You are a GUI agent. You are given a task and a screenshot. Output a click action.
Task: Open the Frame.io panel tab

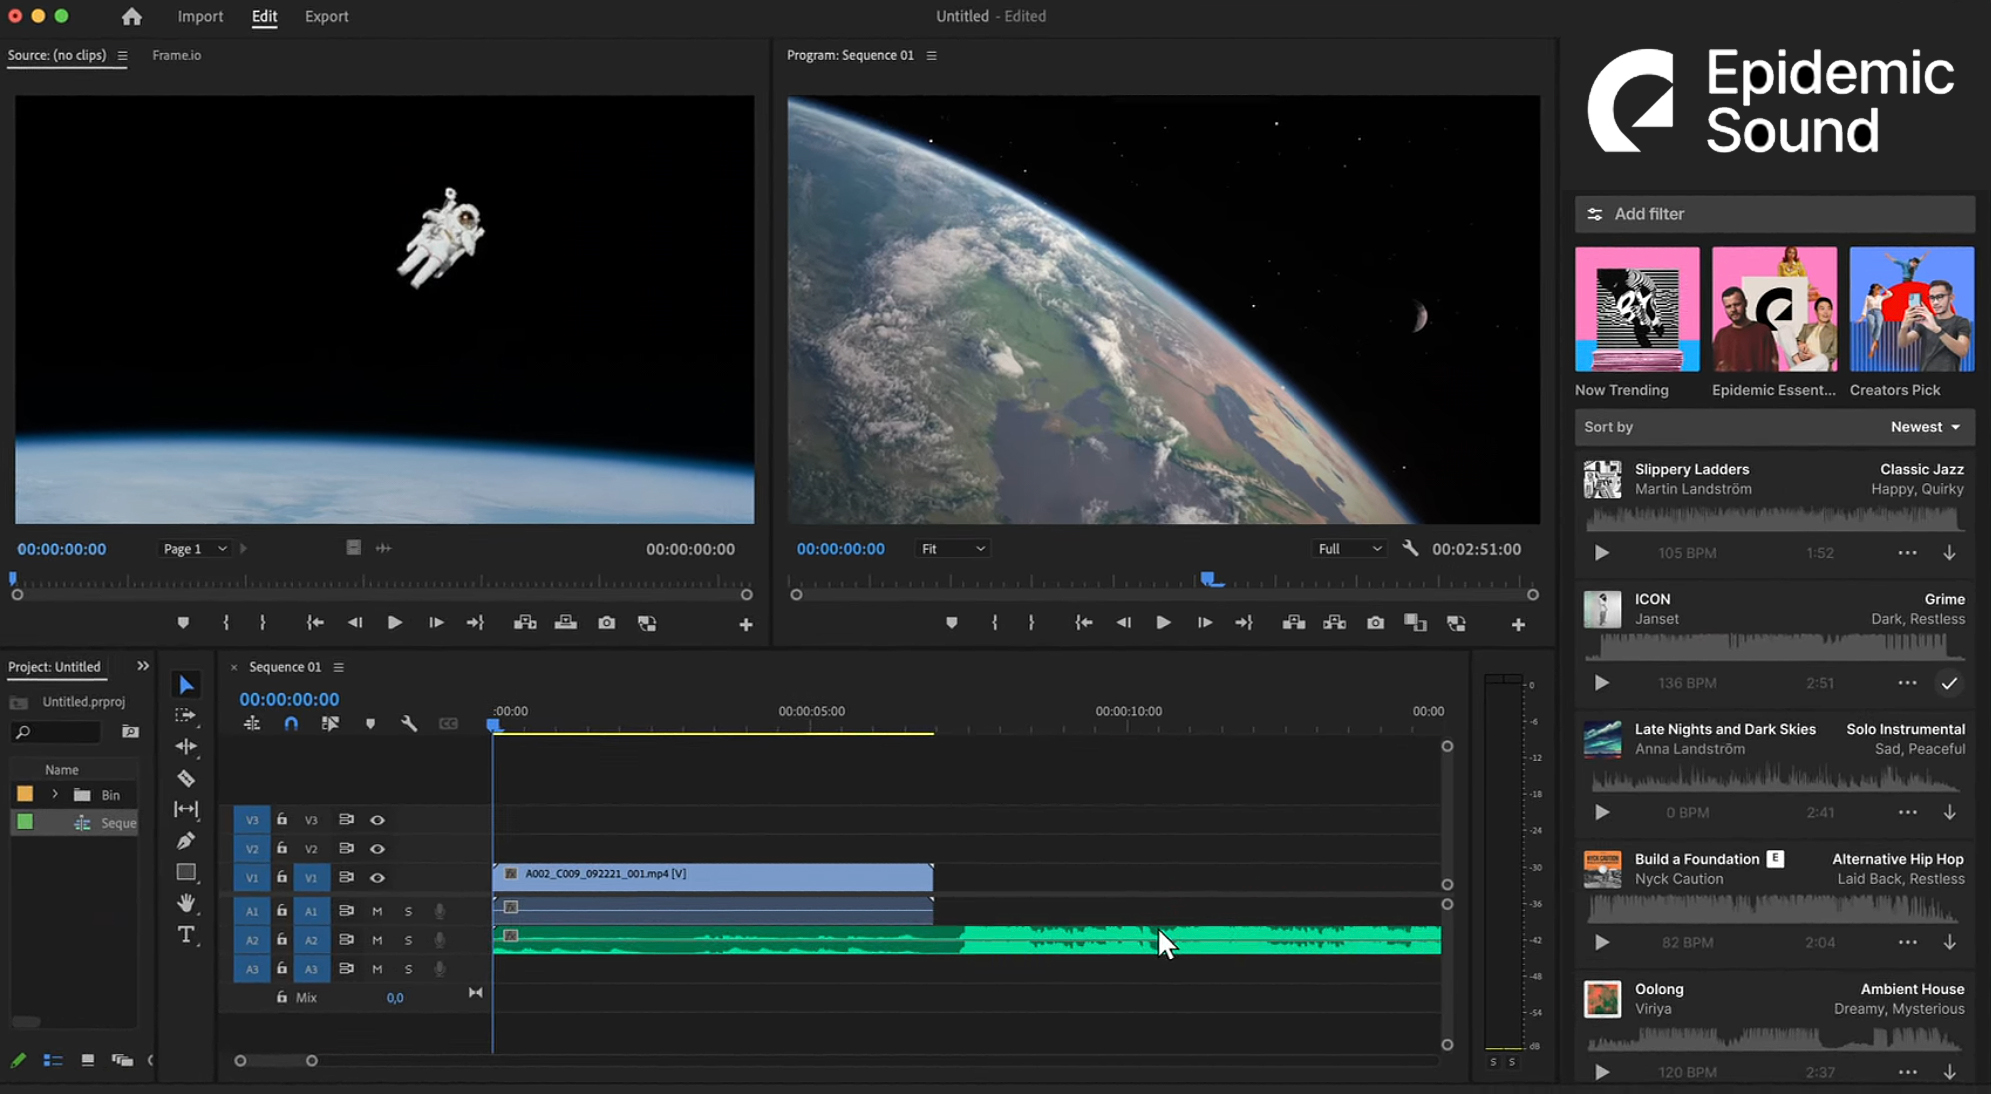point(176,55)
